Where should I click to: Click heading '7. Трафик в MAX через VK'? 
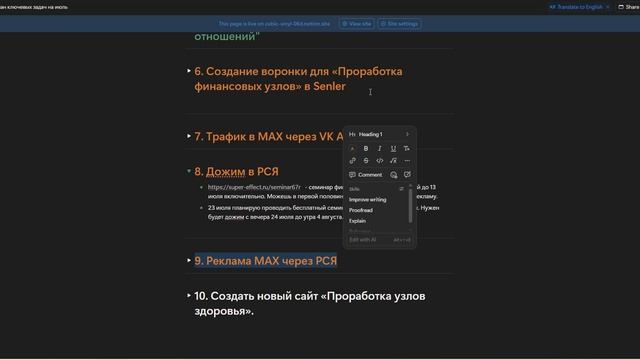pyautogui.click(x=269, y=136)
